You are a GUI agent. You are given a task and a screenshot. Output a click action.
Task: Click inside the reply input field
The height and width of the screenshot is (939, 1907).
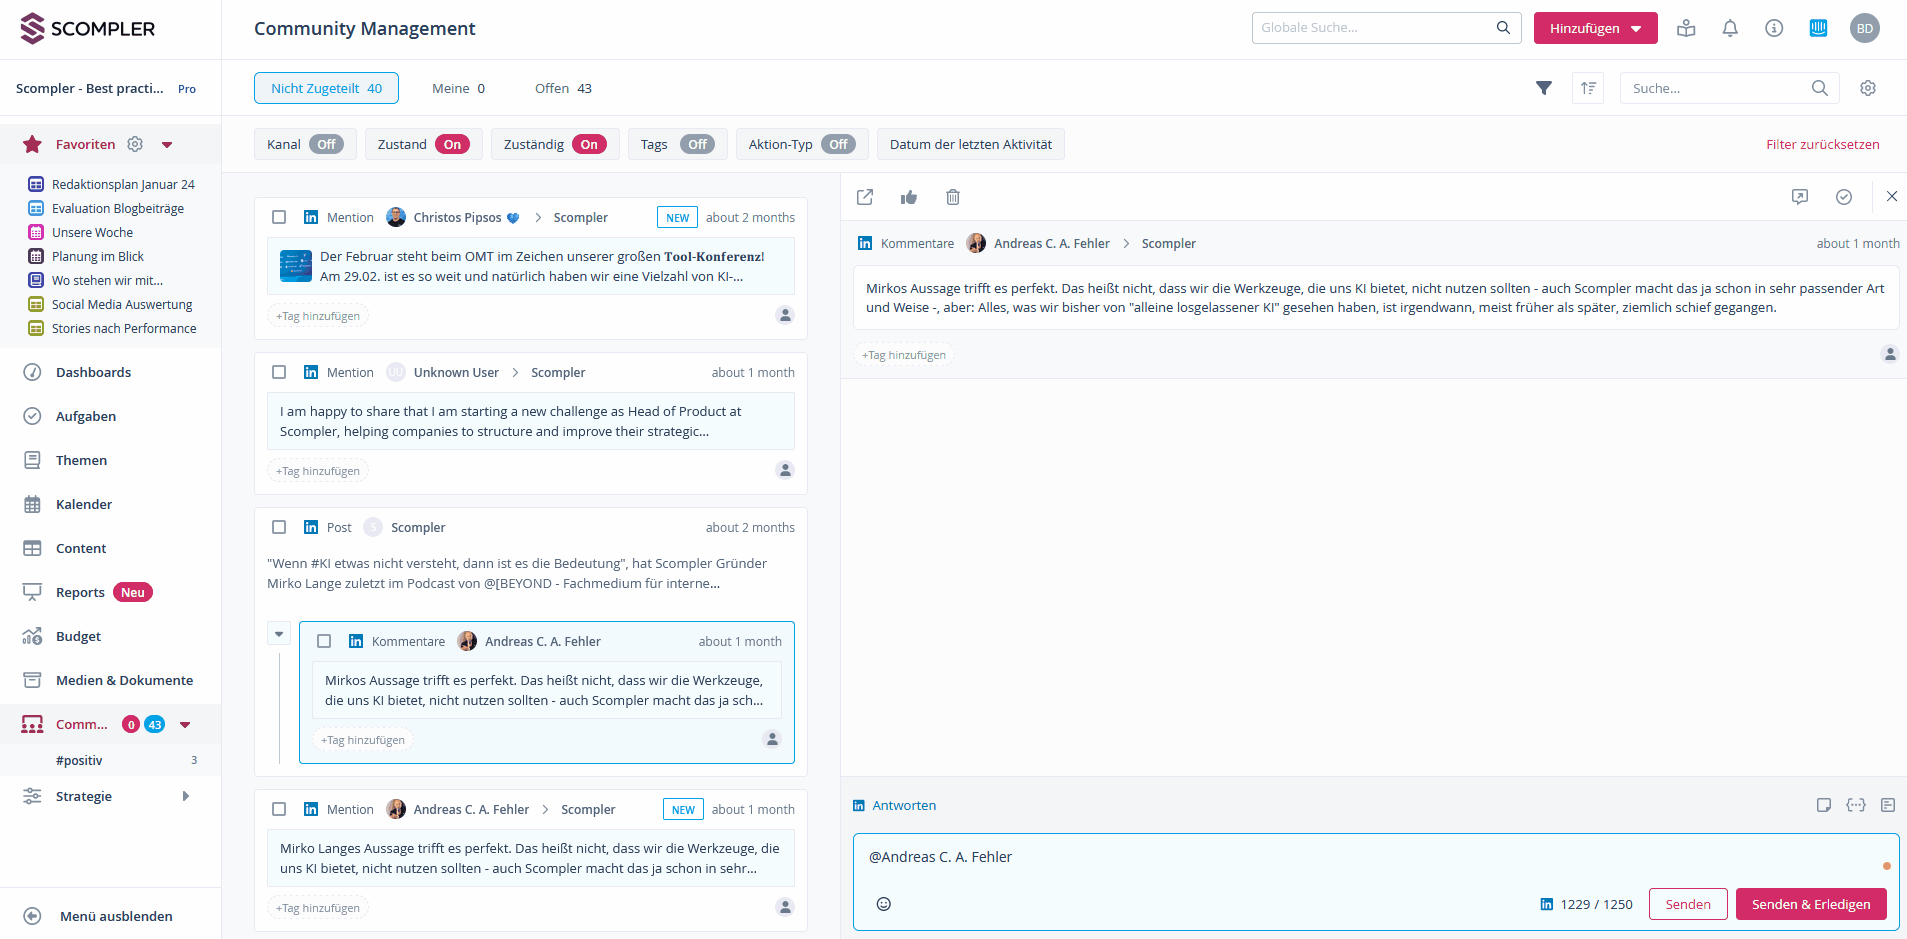click(1200, 857)
